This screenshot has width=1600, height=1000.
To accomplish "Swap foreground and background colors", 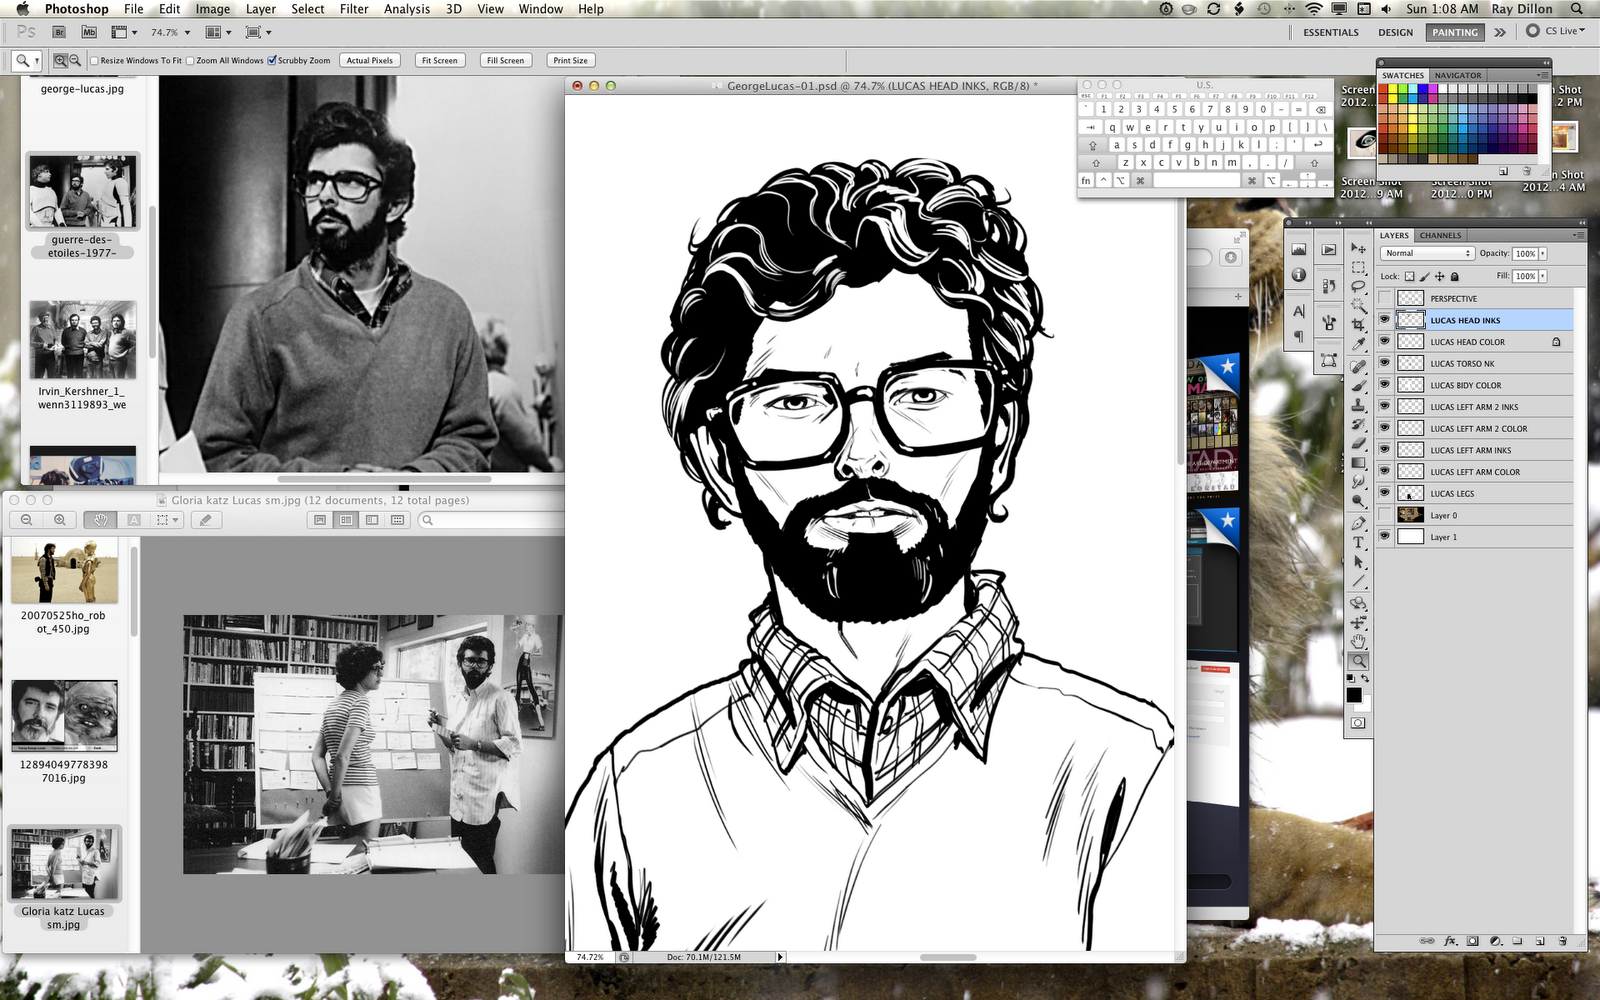I will click(1365, 679).
